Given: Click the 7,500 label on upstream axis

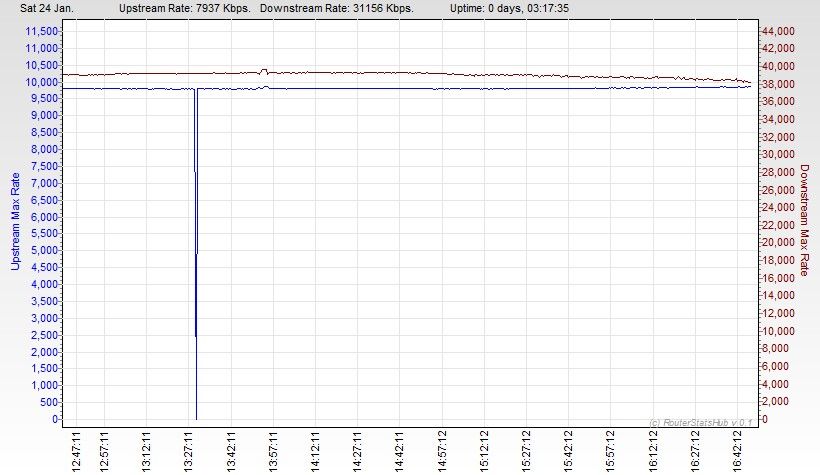Looking at the screenshot, I should (44, 166).
